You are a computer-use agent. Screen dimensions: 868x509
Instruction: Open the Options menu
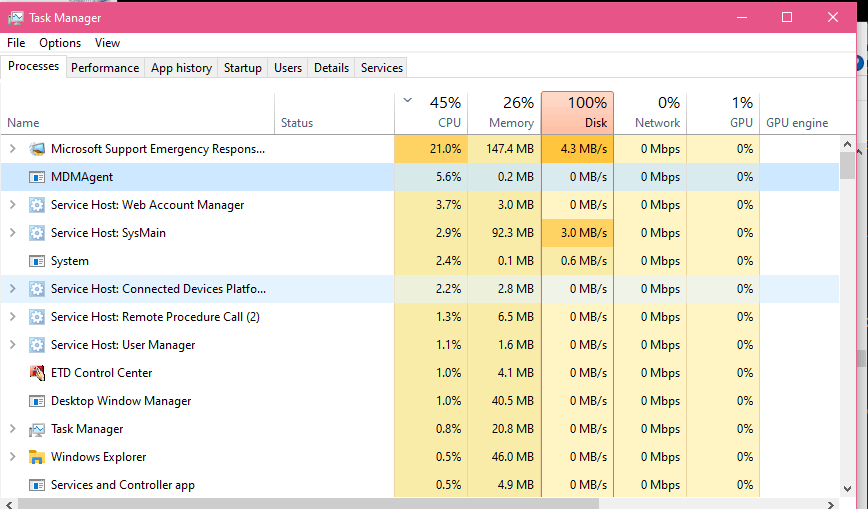[x=60, y=43]
